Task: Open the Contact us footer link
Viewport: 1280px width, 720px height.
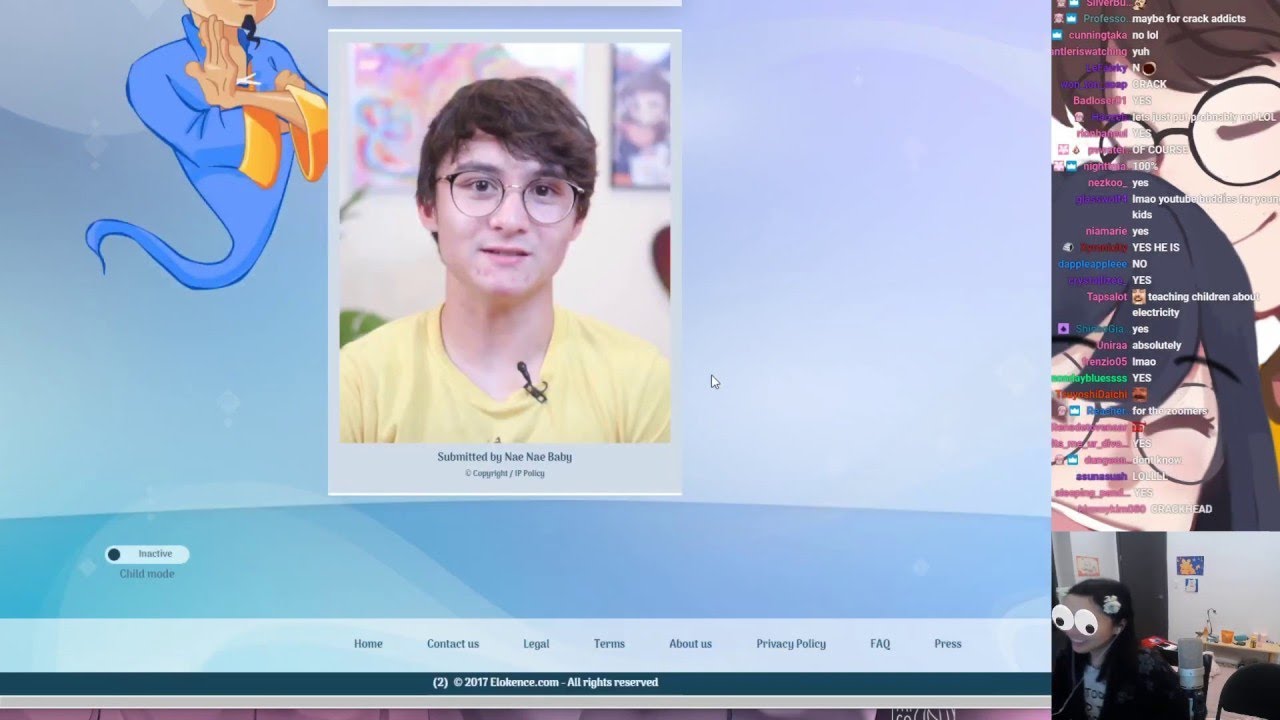Action: point(453,644)
